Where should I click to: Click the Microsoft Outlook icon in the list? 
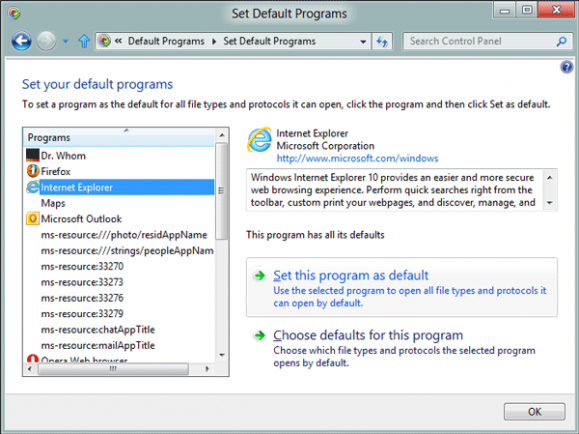click(x=32, y=219)
